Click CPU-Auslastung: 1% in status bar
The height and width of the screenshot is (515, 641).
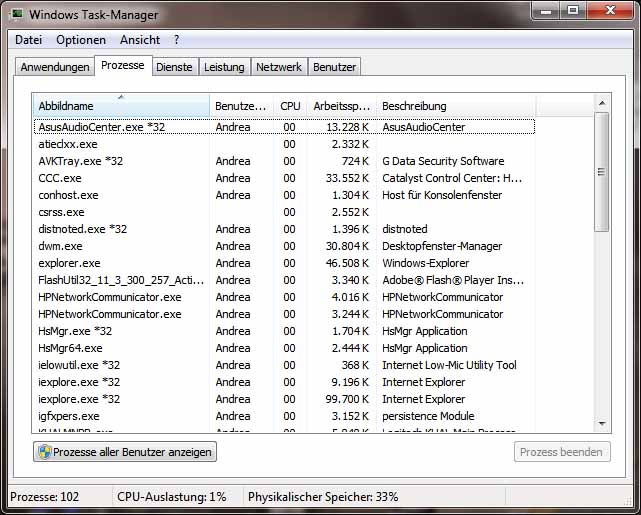coord(172,497)
